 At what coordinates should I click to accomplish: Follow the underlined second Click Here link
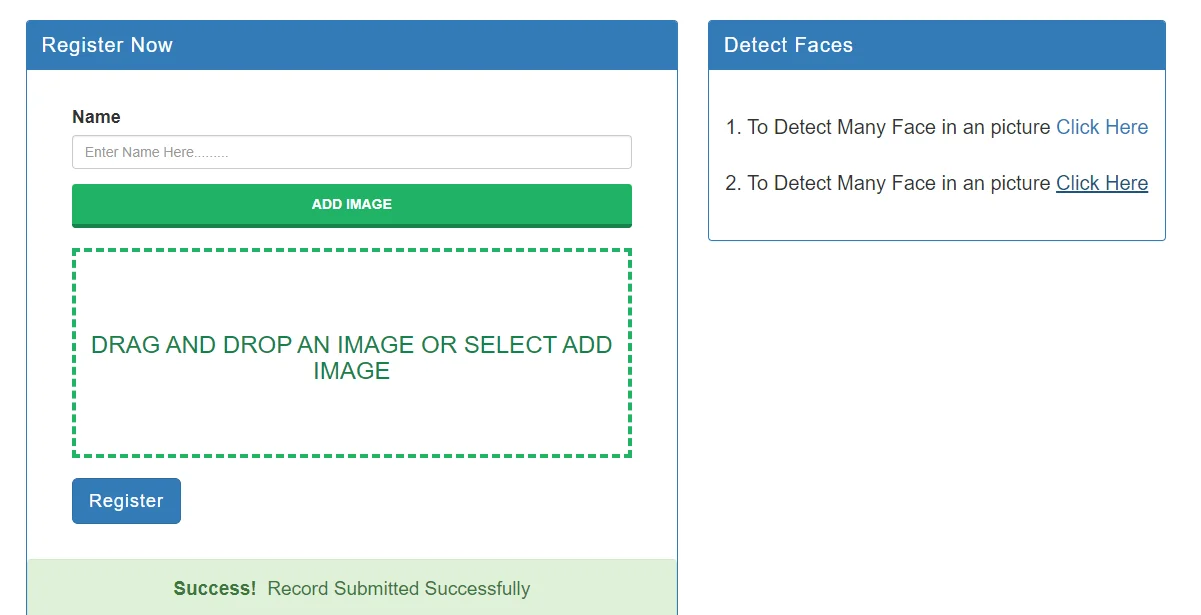(x=1102, y=183)
